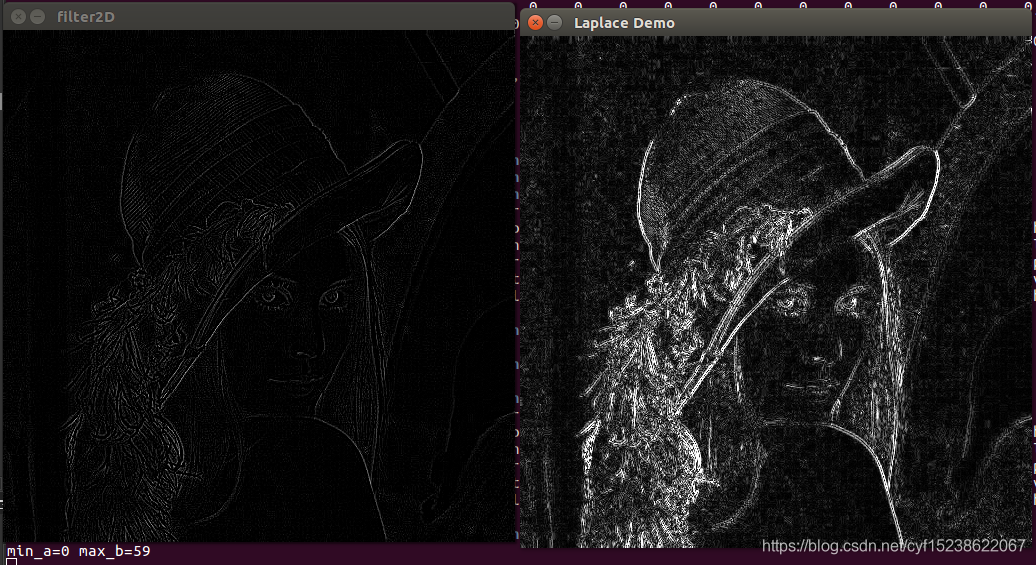Click the filter2D window title
Screen dimensions: 1036x565
86,17
